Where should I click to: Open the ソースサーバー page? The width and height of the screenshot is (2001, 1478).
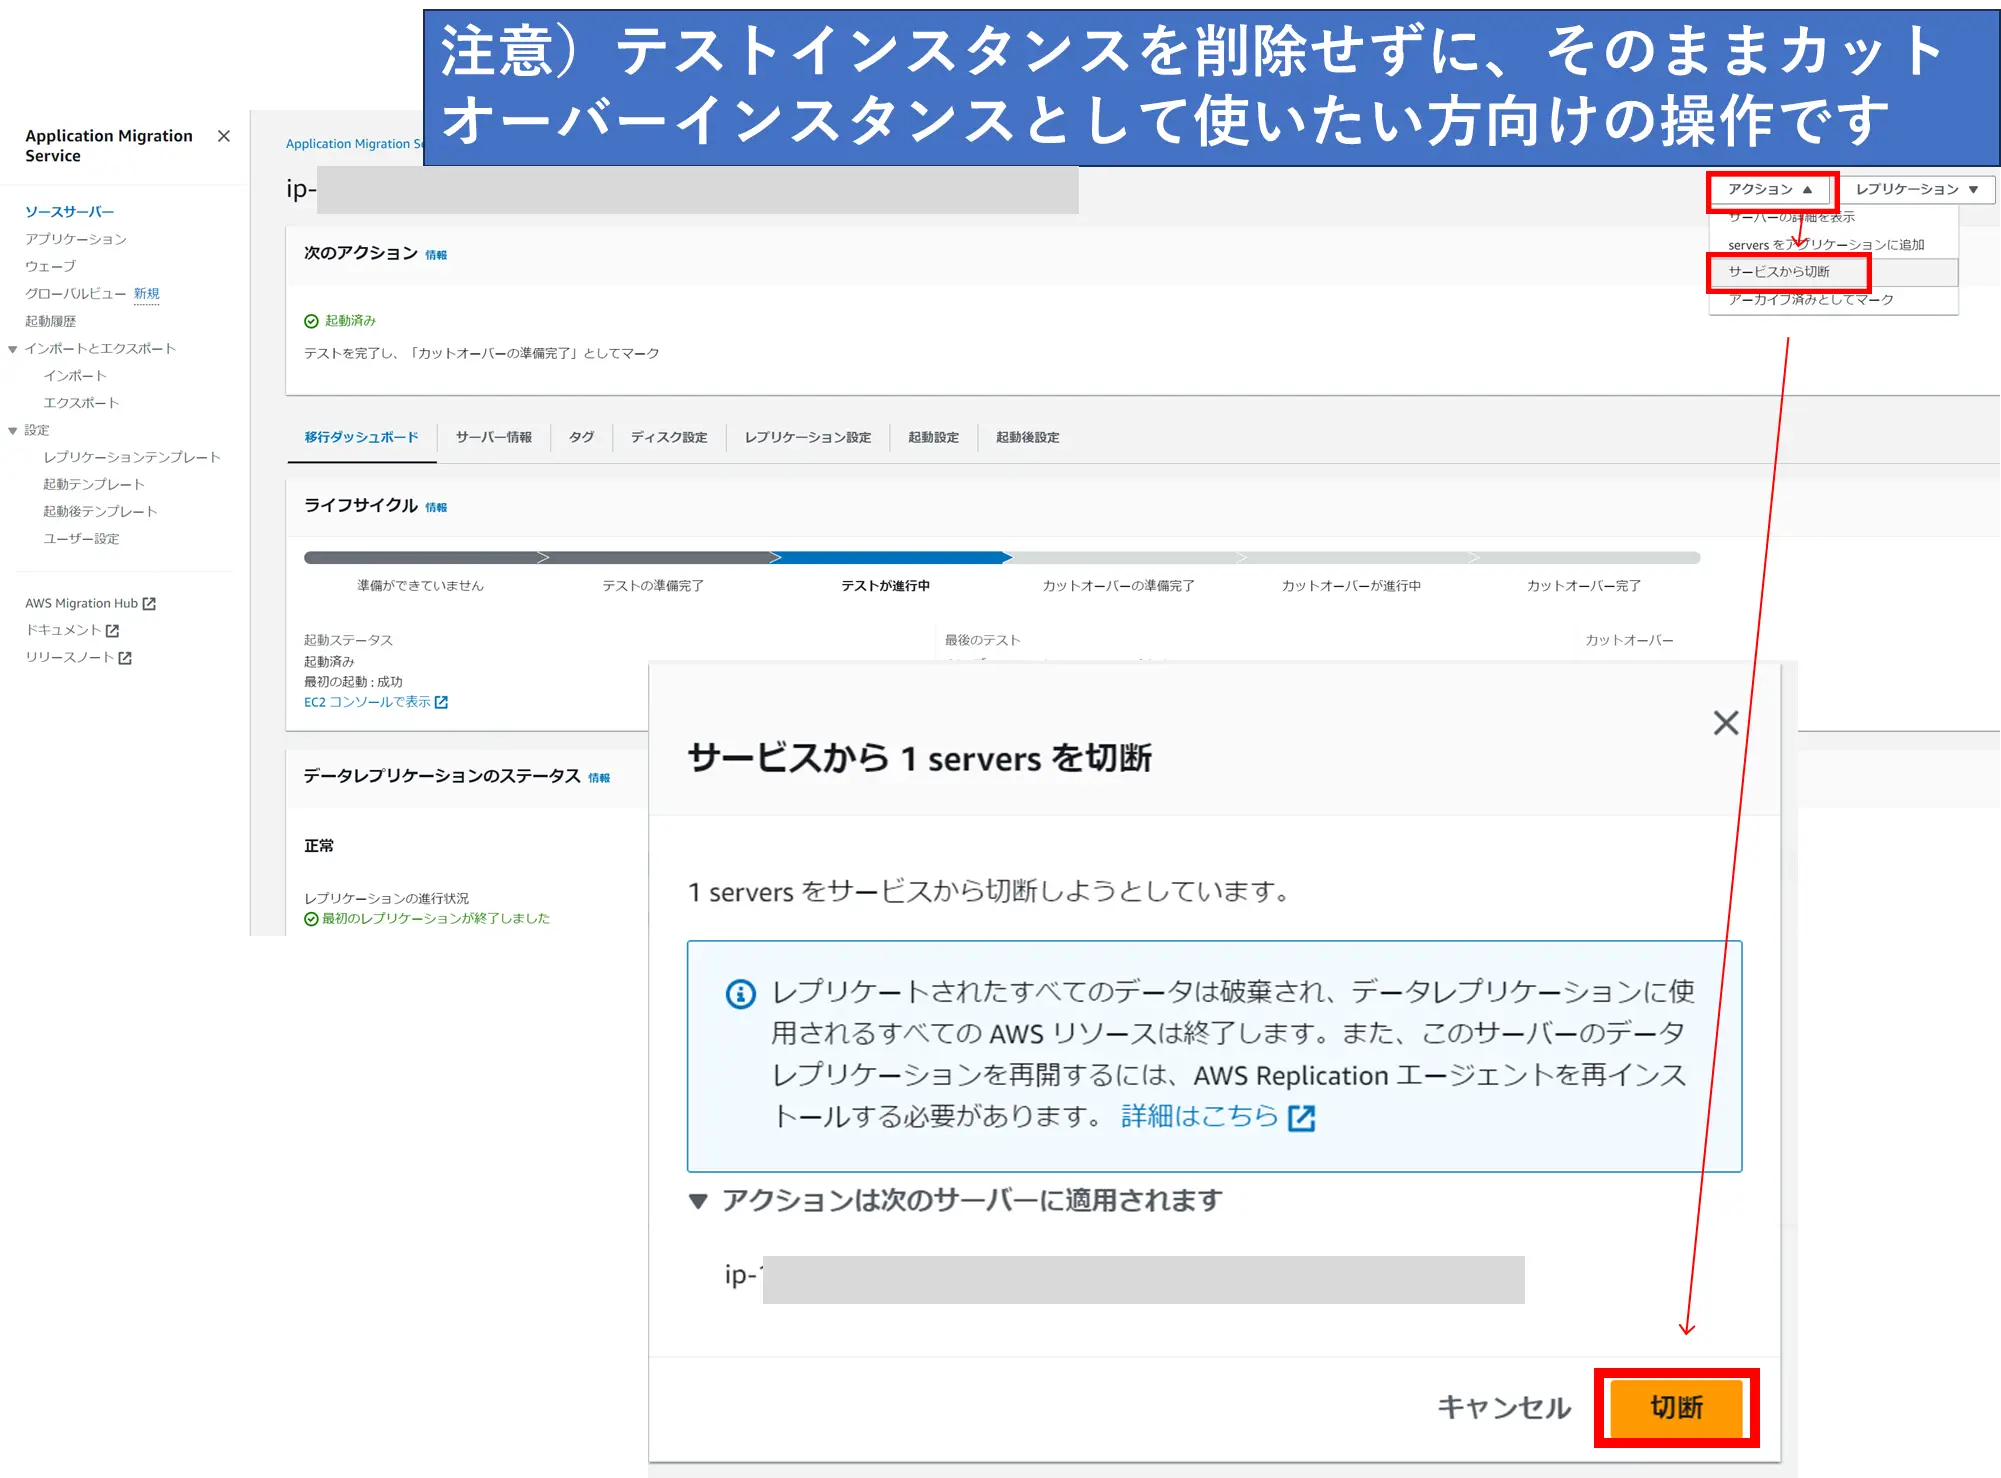(70, 212)
